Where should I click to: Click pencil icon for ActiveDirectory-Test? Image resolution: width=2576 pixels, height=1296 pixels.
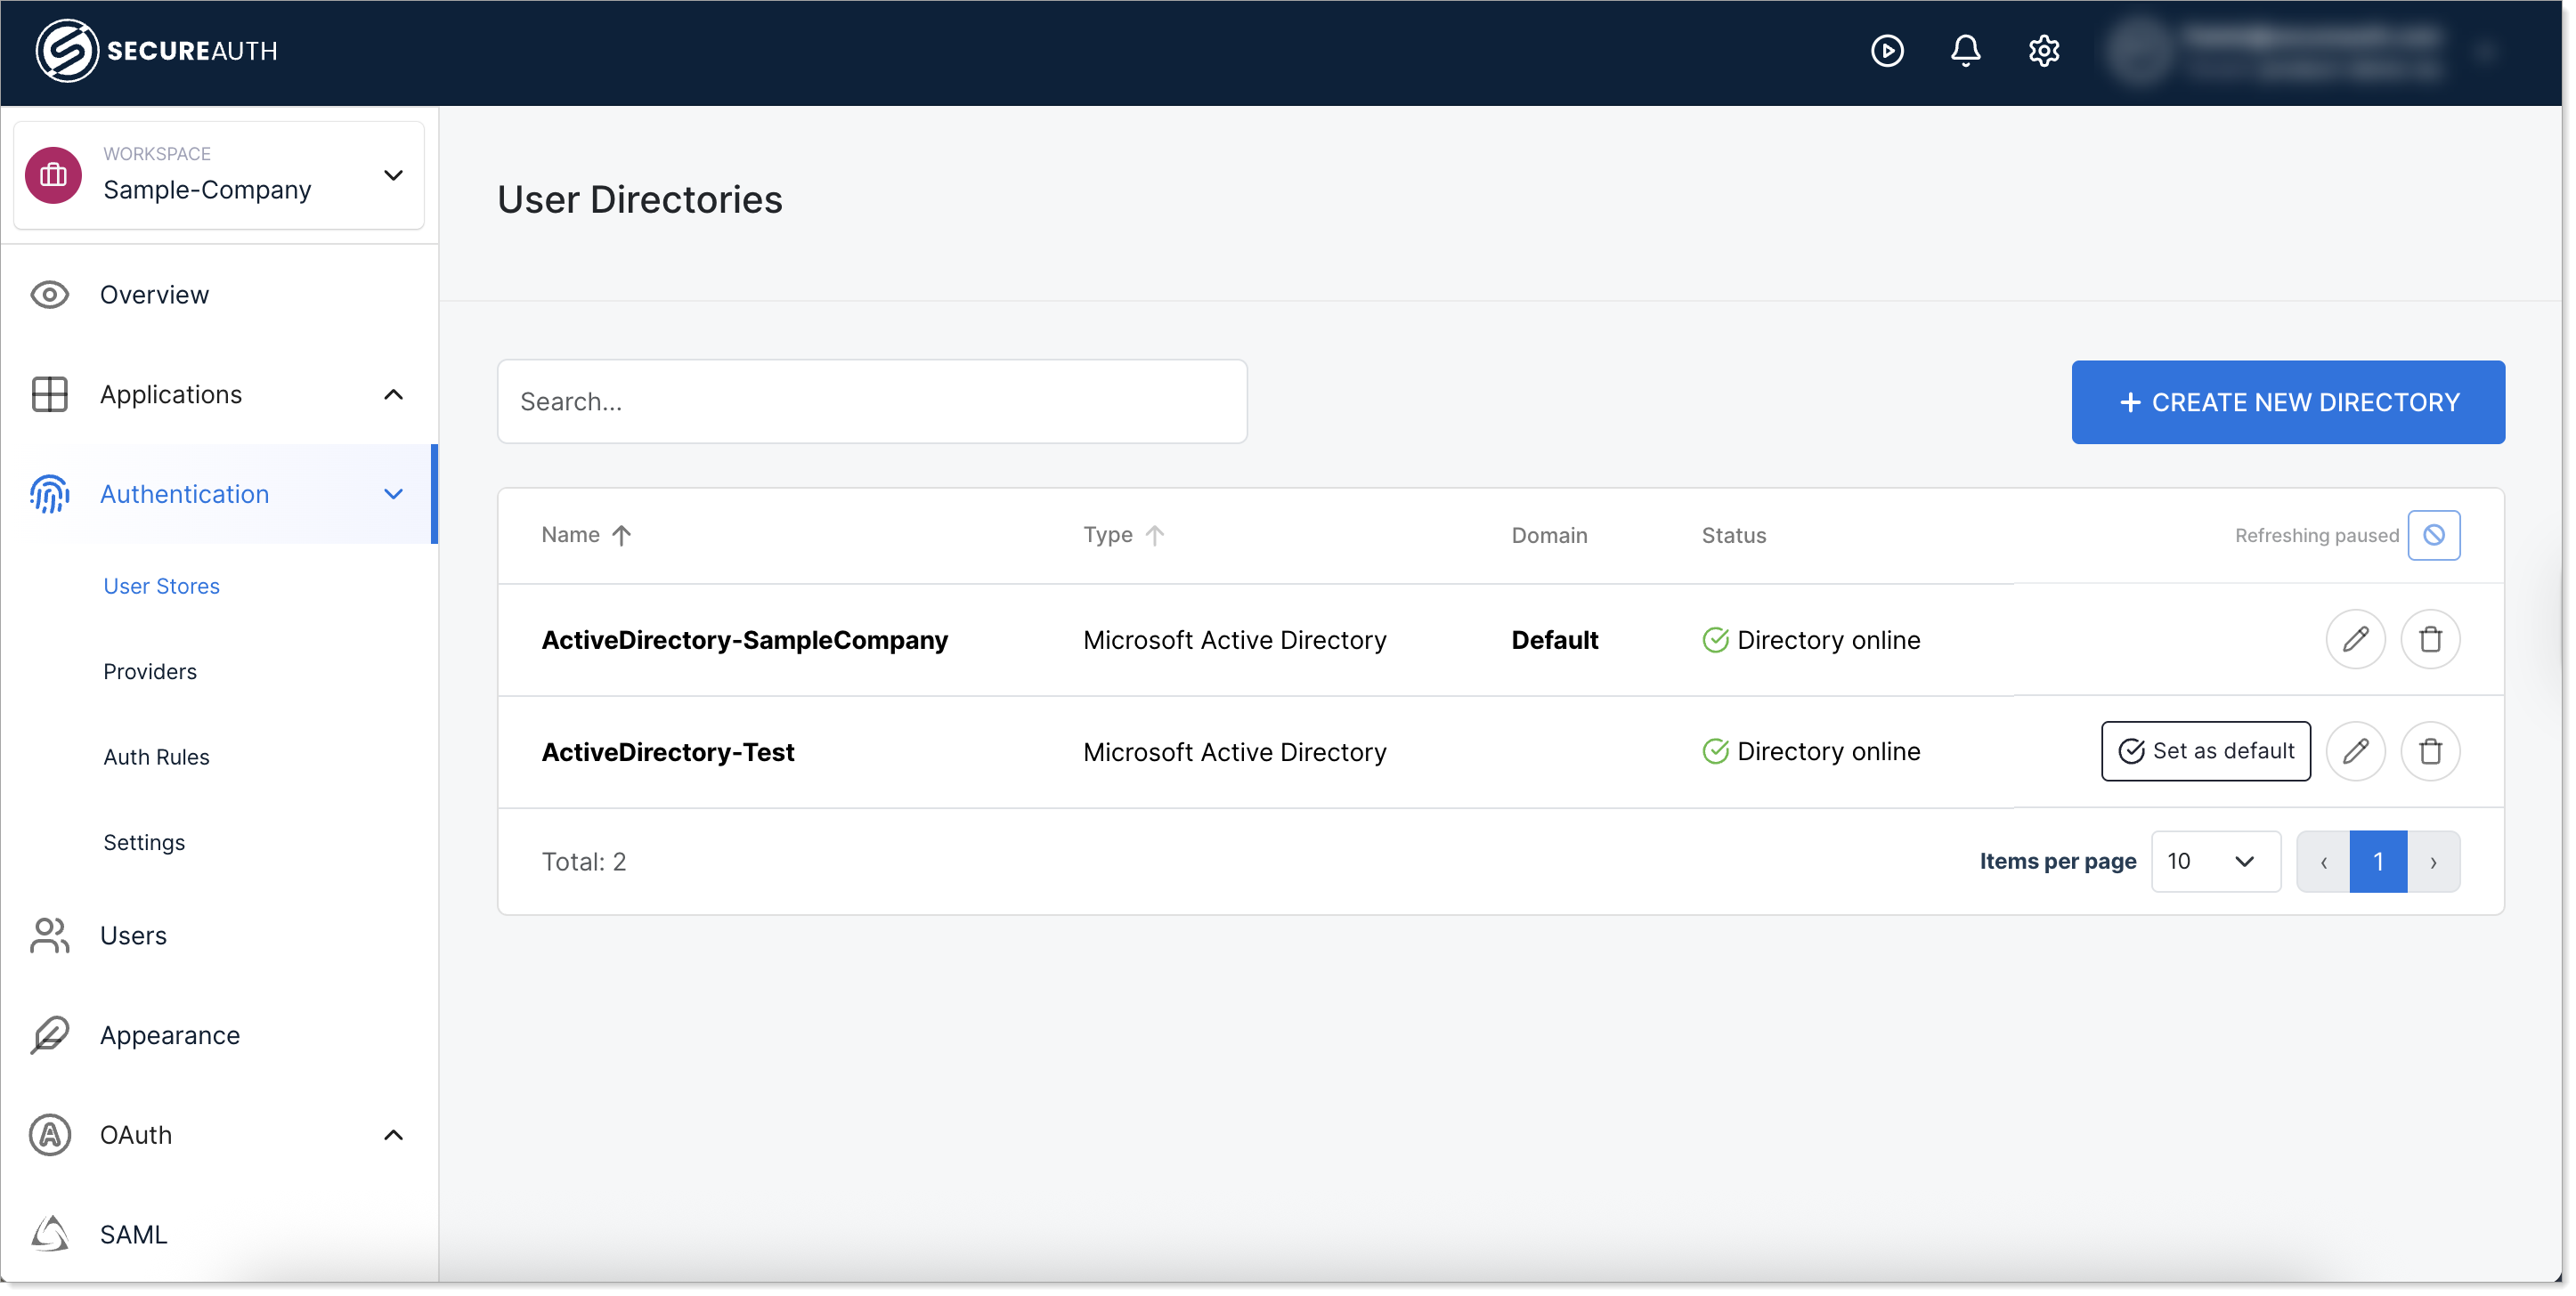pyautogui.click(x=2355, y=751)
